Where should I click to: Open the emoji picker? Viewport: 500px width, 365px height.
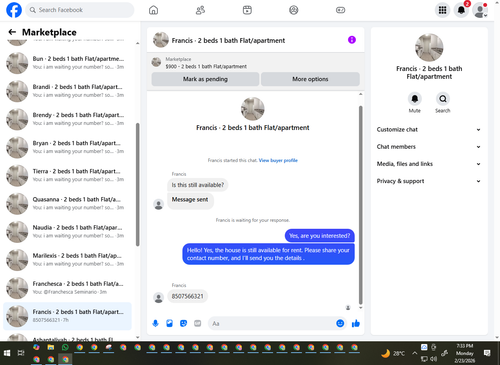pyautogui.click(x=340, y=323)
